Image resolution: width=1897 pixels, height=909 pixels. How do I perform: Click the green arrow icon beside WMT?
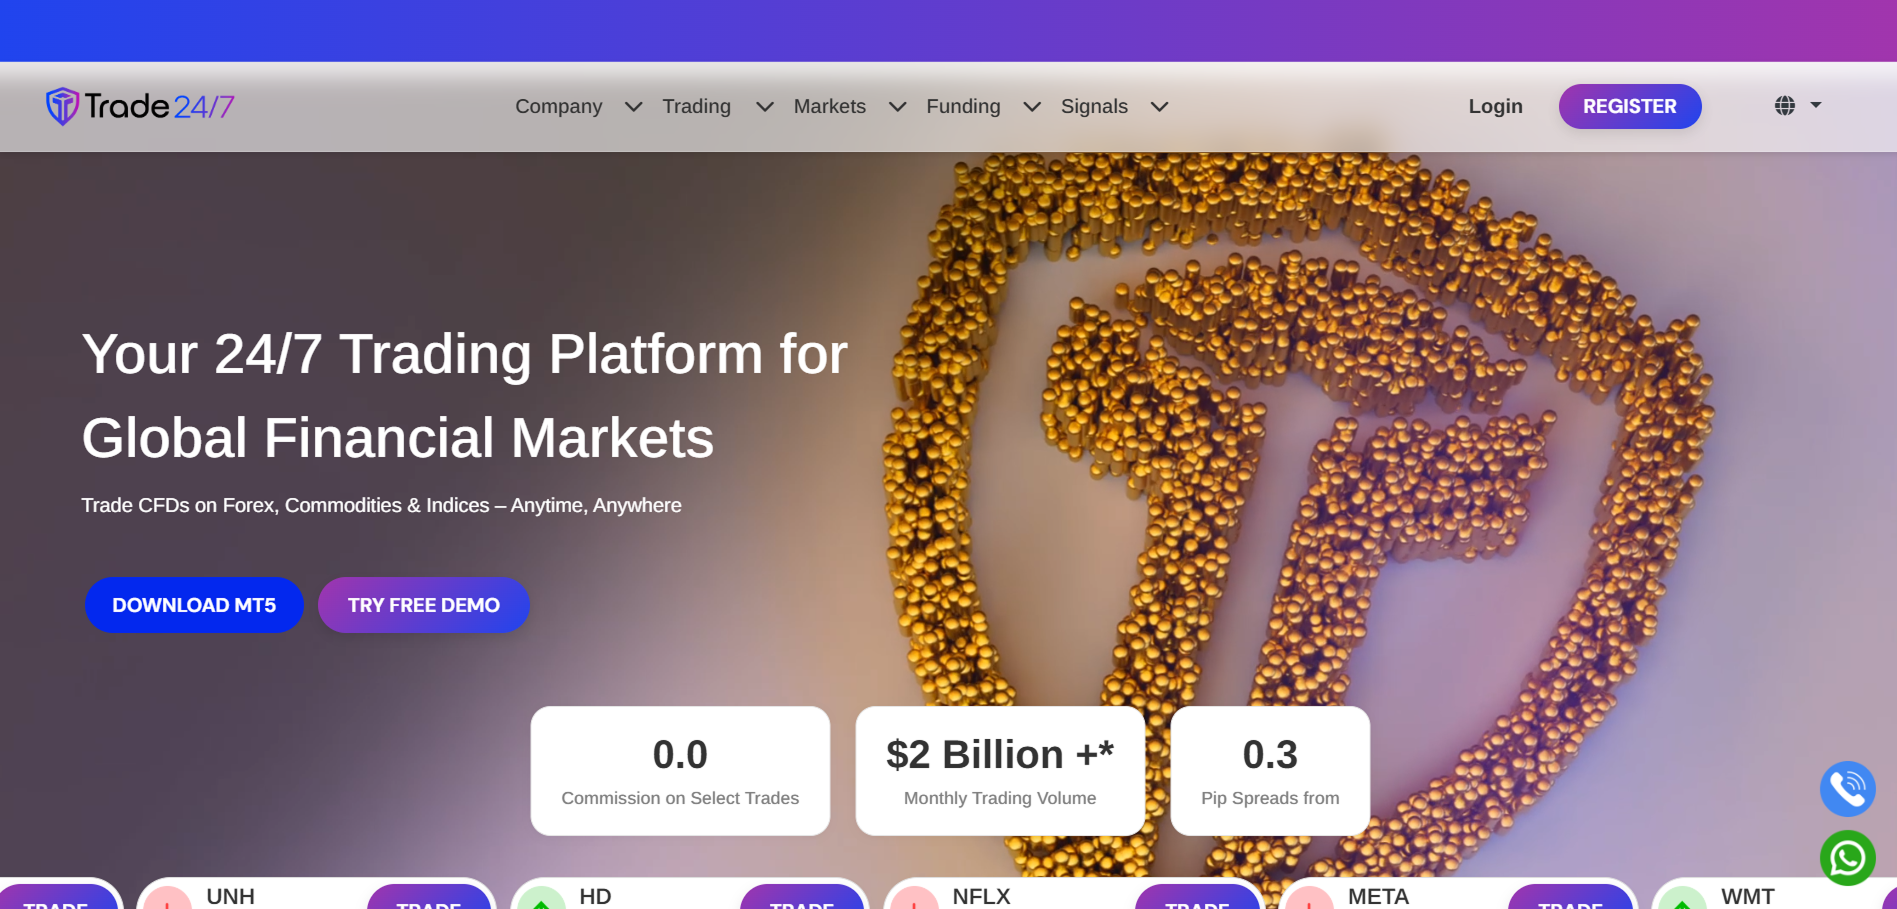(x=1682, y=899)
